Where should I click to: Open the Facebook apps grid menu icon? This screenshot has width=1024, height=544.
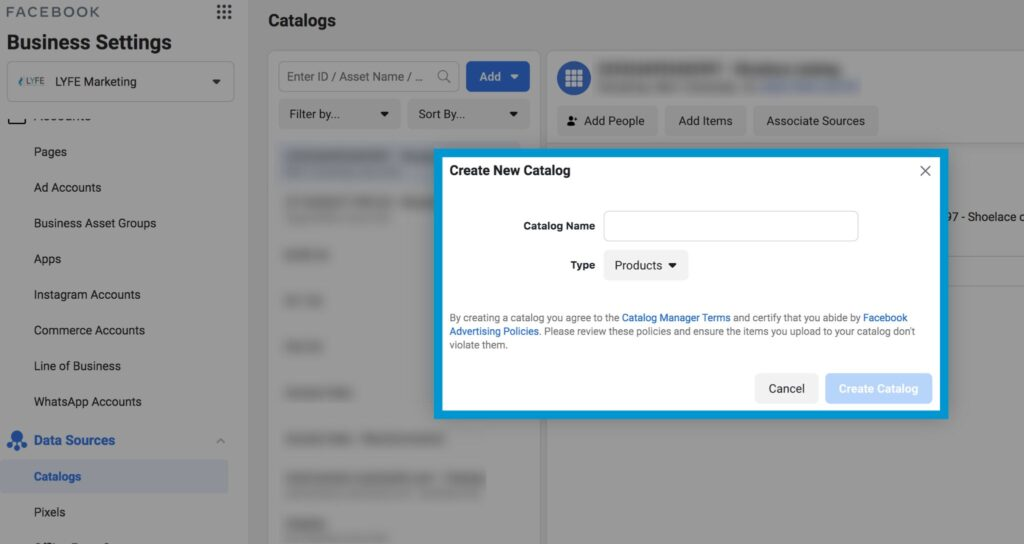(224, 12)
